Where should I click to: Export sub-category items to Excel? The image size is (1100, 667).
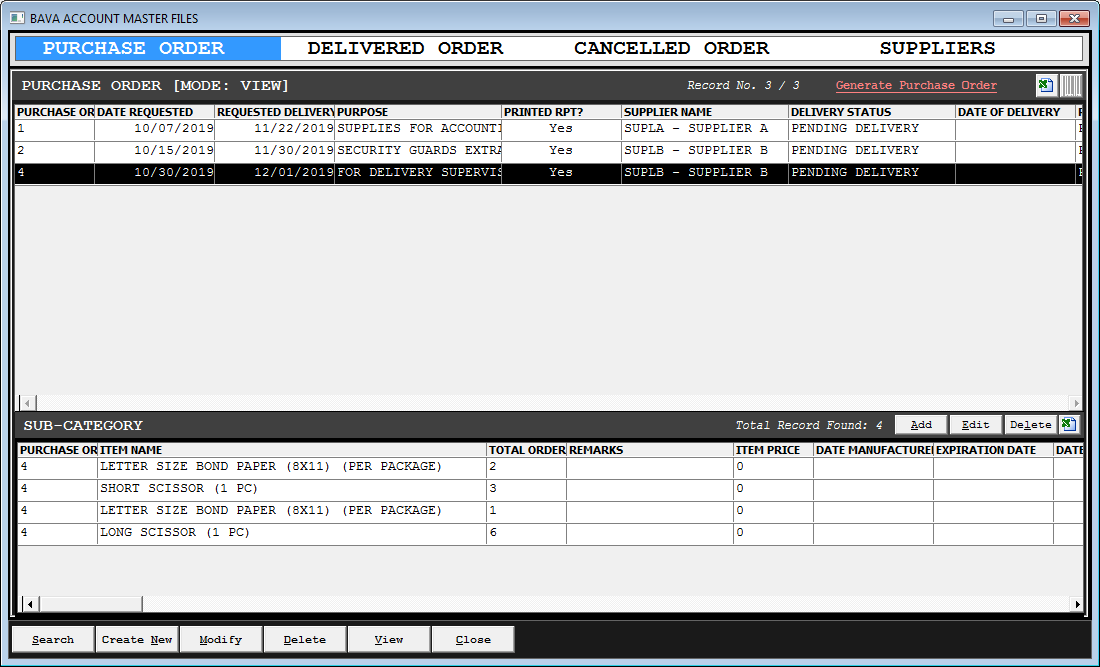(1070, 425)
